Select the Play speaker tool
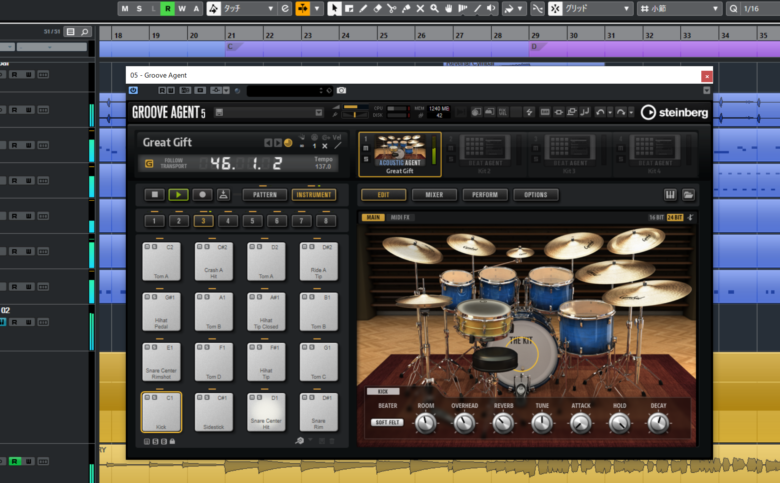 tap(491, 8)
